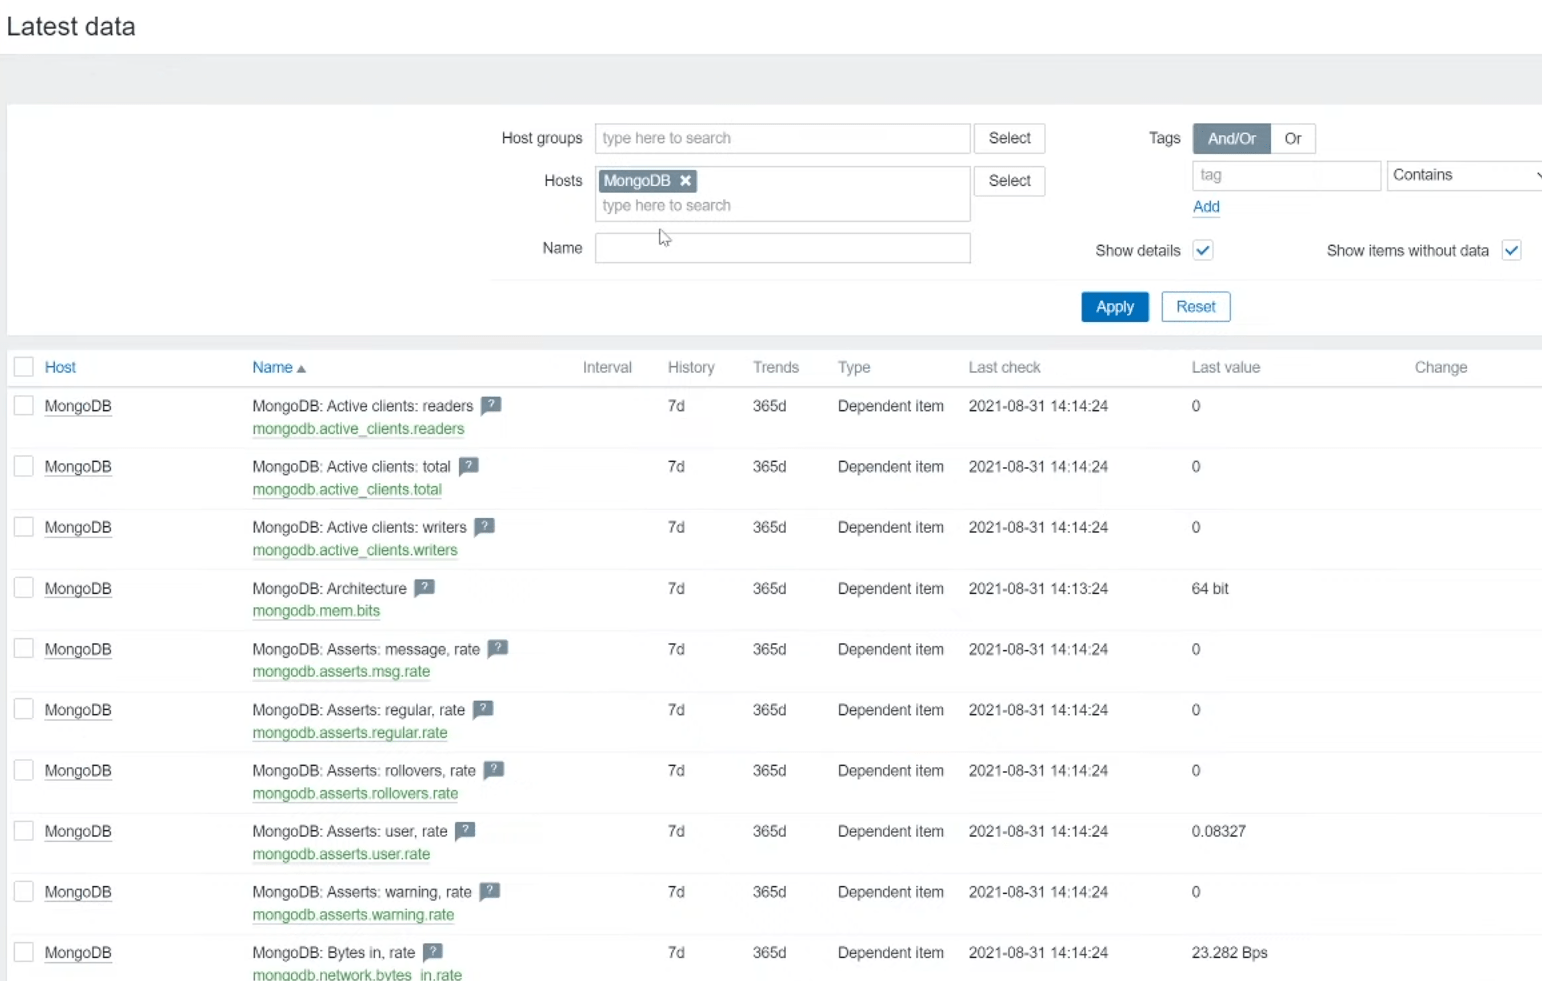Reset the filter
The image size is (1542, 981).
(1195, 307)
